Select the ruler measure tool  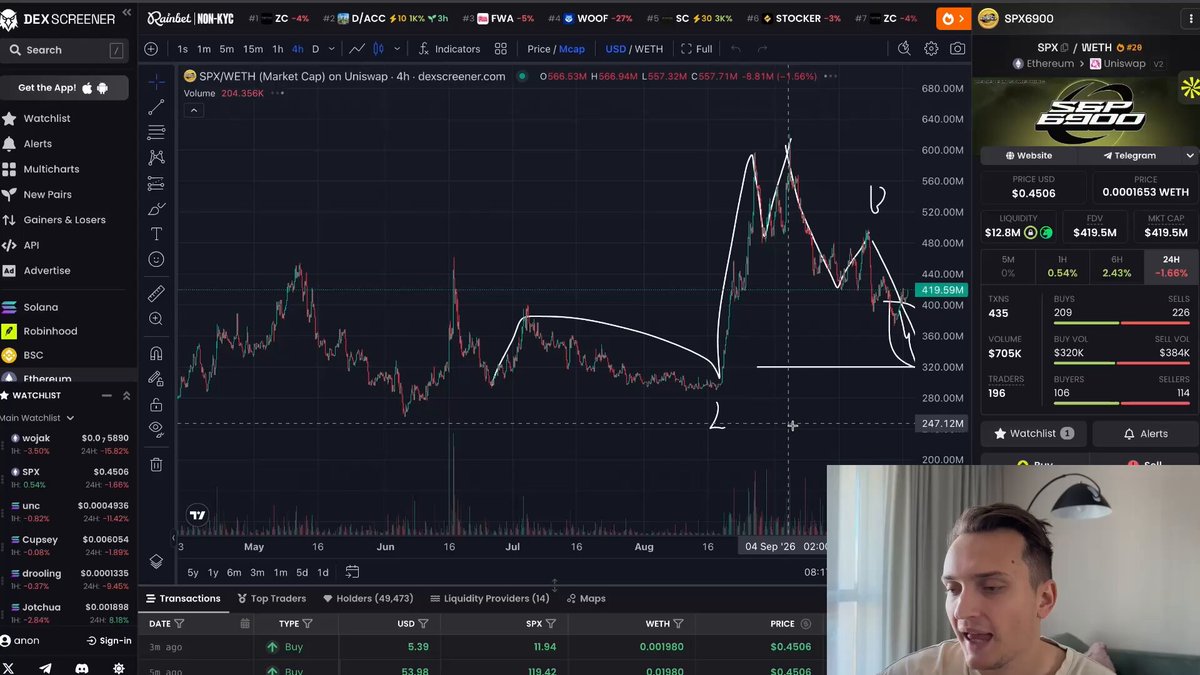pyautogui.click(x=156, y=294)
